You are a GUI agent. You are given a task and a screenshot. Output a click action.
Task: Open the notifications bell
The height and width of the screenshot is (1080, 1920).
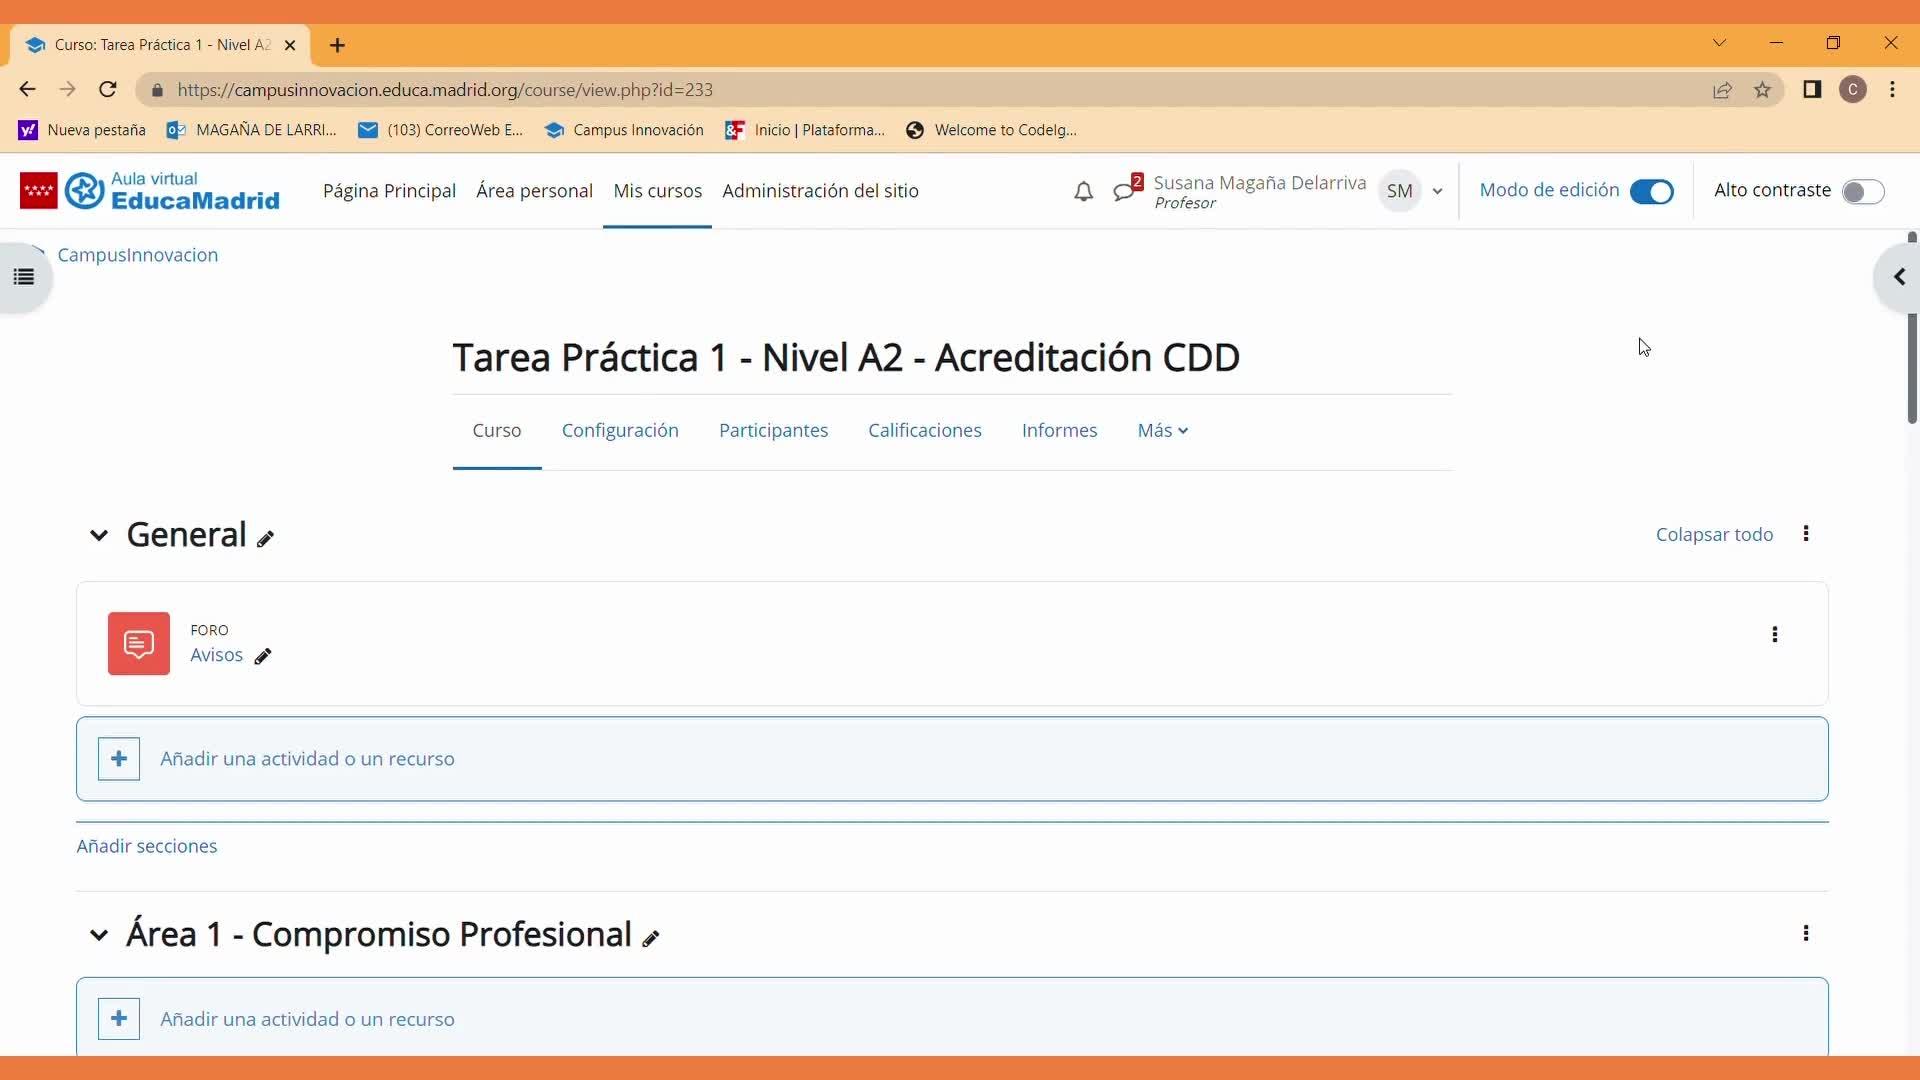pos(1083,191)
